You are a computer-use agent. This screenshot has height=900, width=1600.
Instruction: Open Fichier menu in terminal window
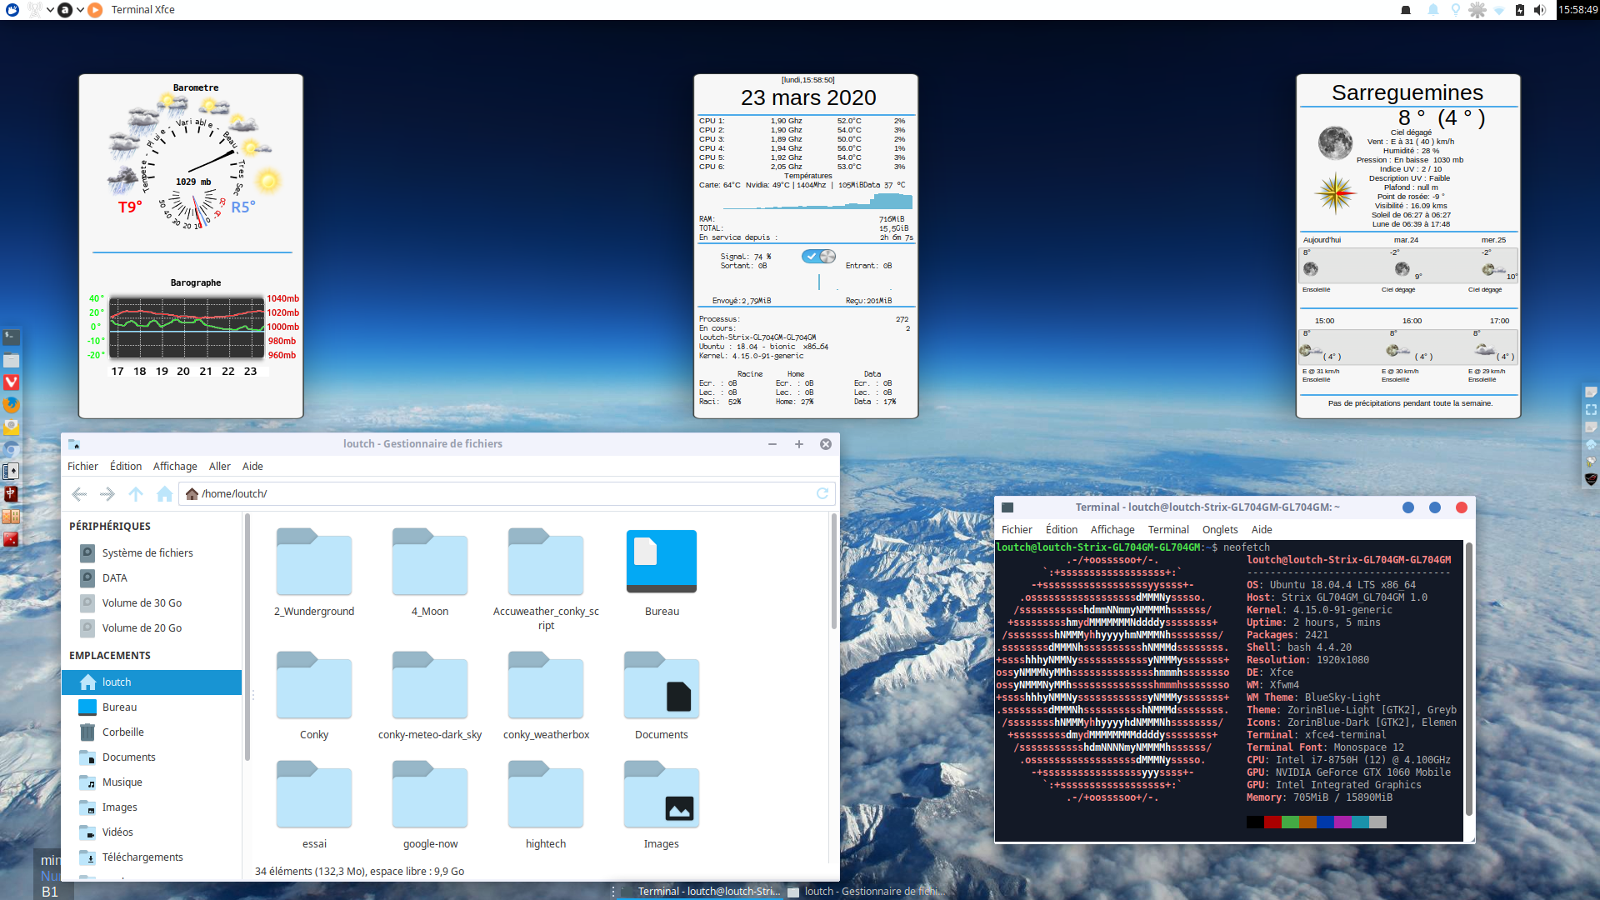[1017, 529]
